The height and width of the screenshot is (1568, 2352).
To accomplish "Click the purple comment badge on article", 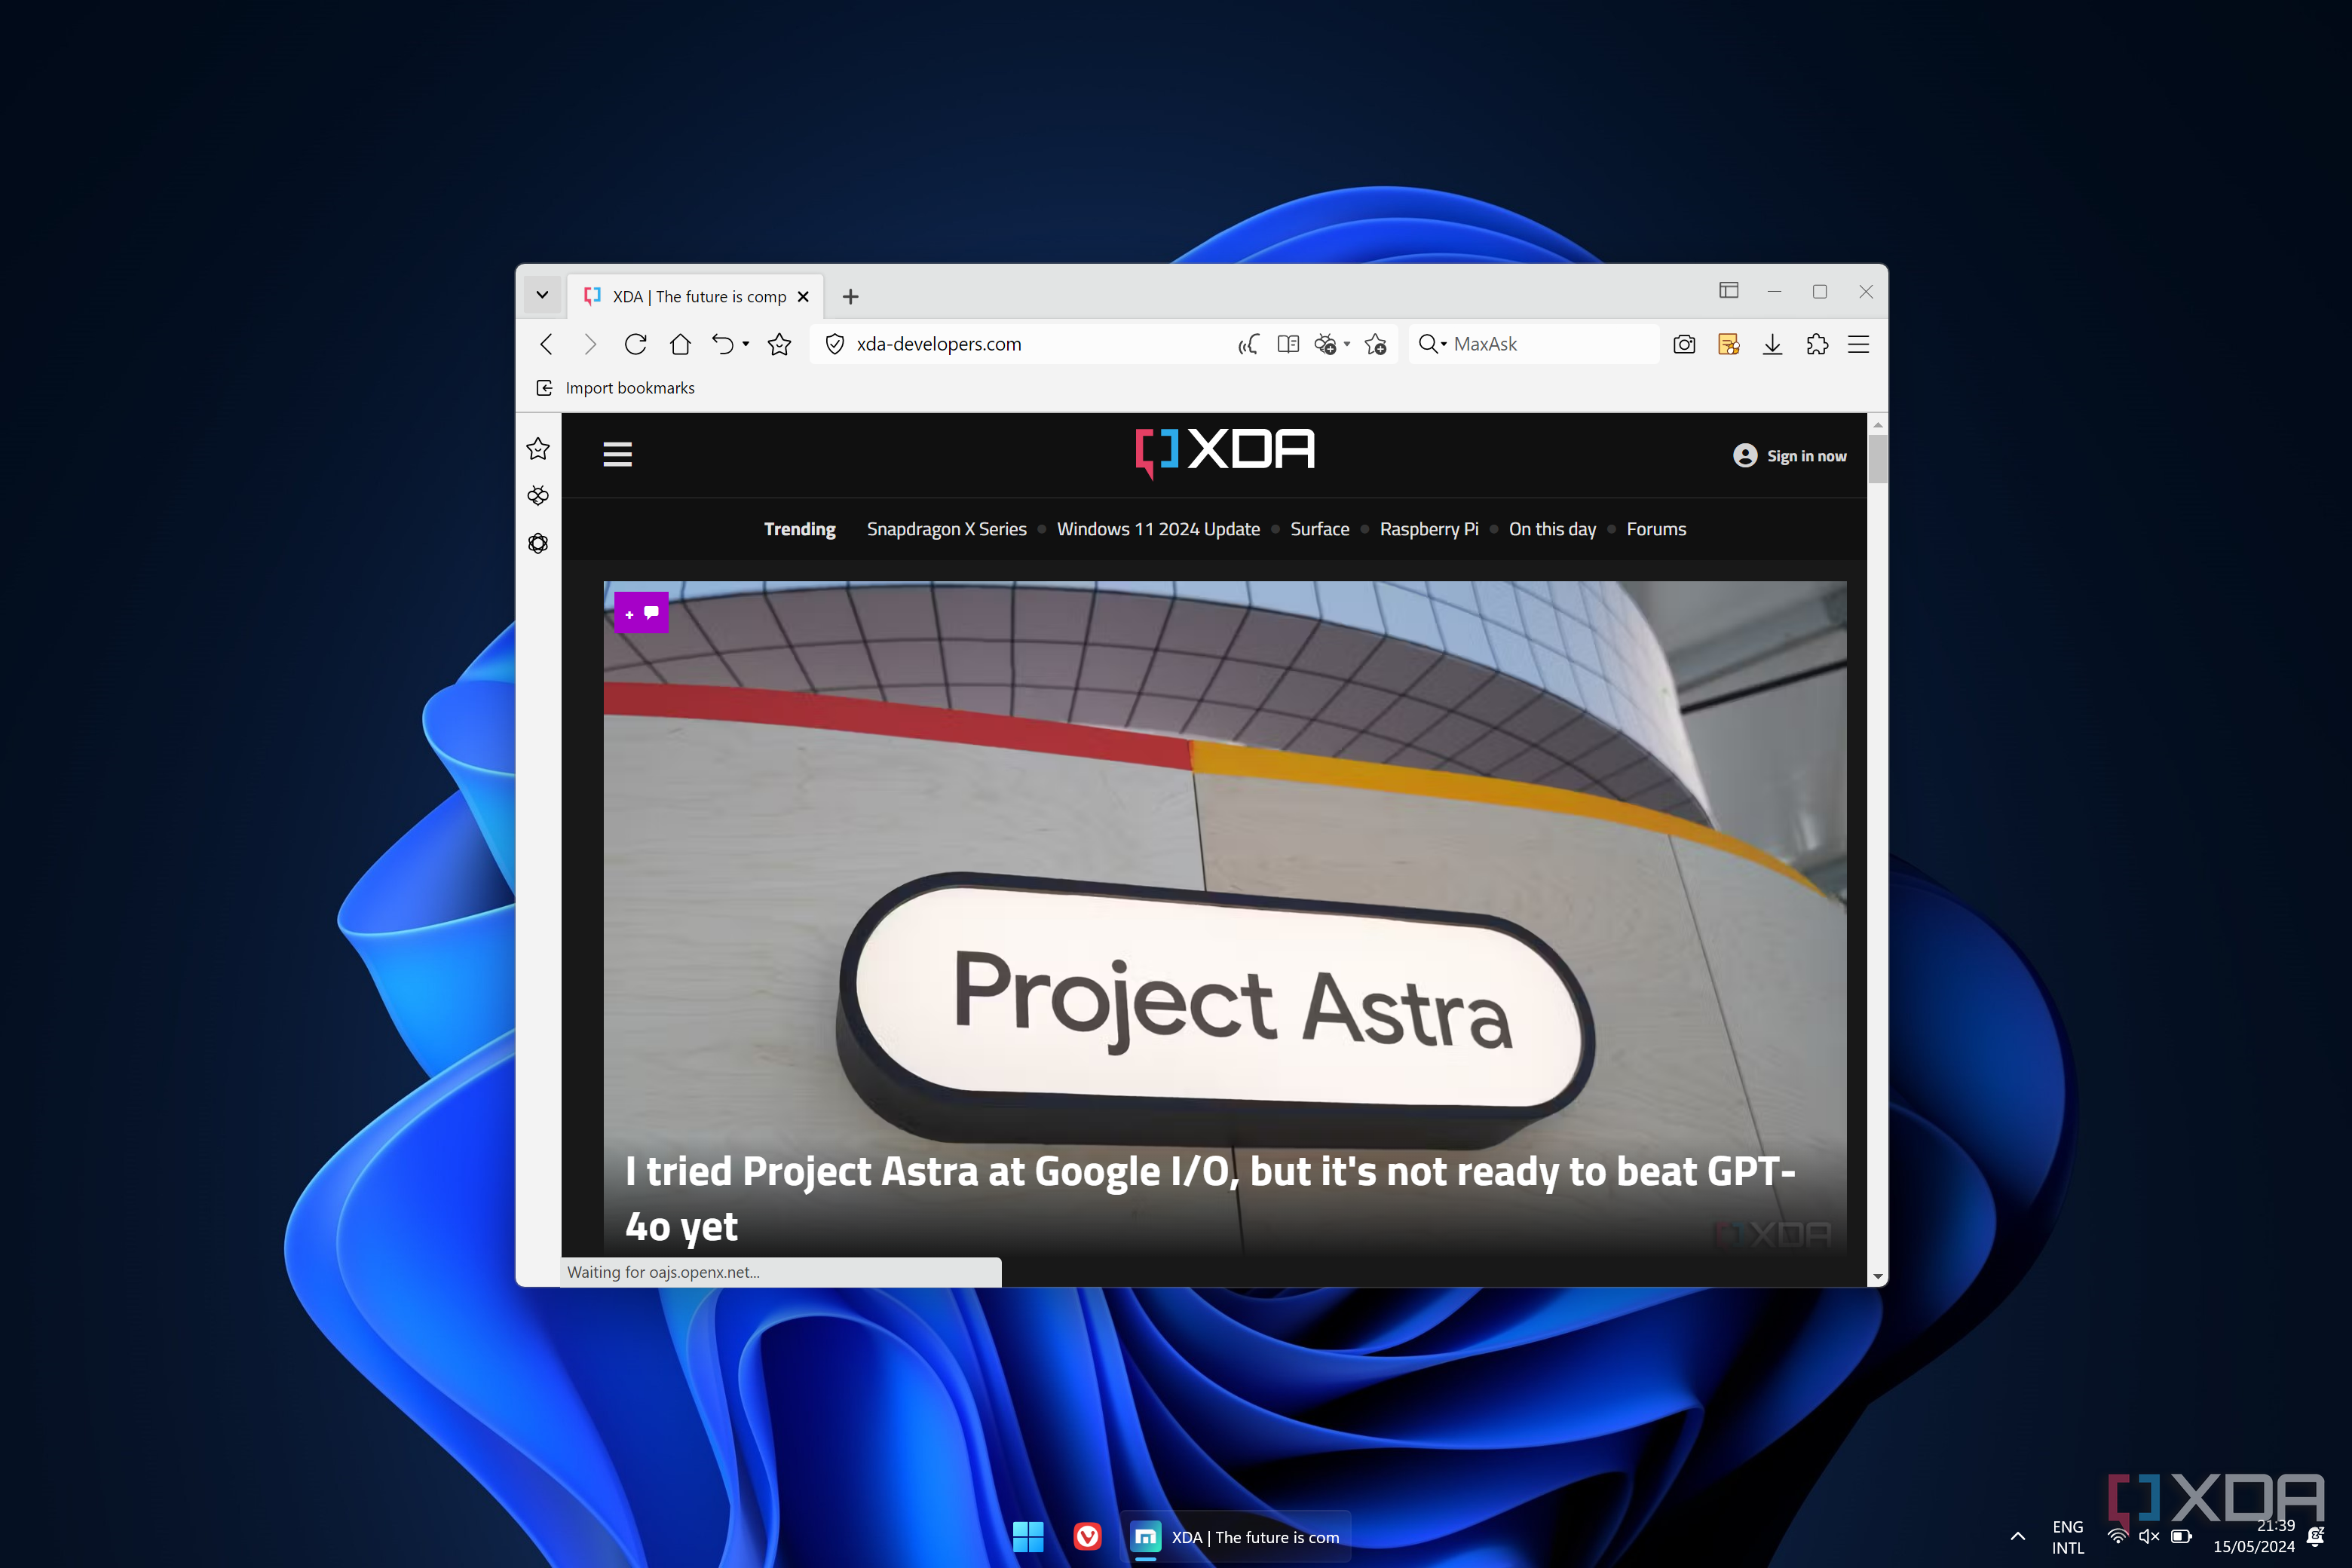I will [x=641, y=613].
